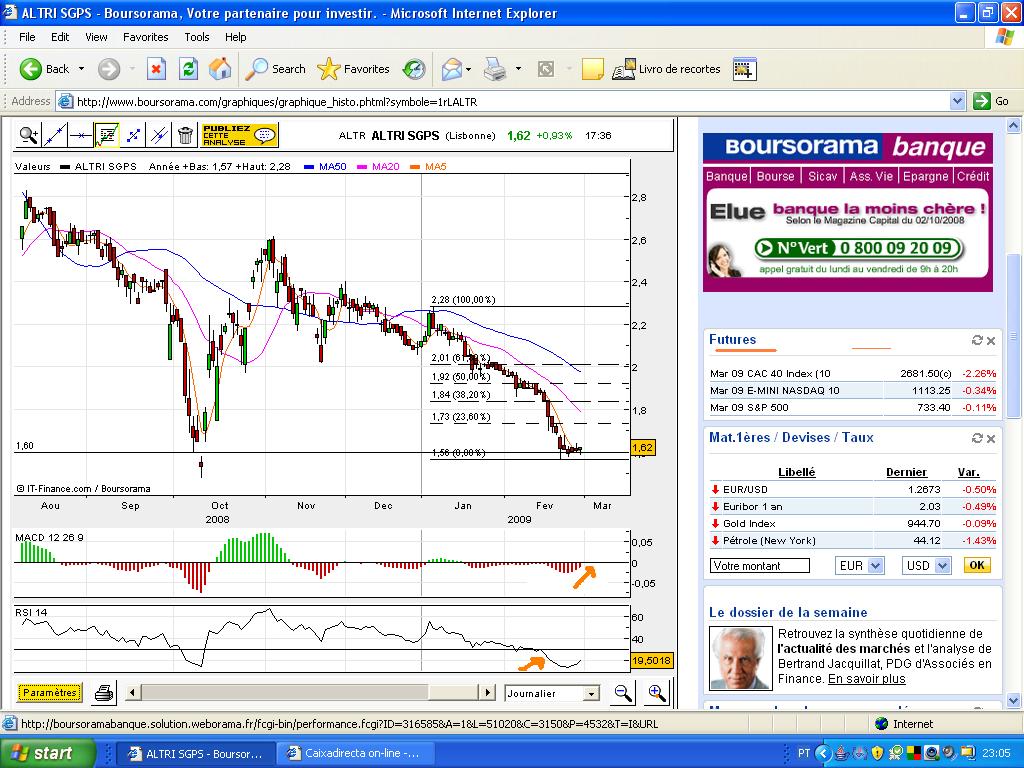The width and height of the screenshot is (1024, 768).
Task: Click the address bar URL field
Action: [x=503, y=102]
